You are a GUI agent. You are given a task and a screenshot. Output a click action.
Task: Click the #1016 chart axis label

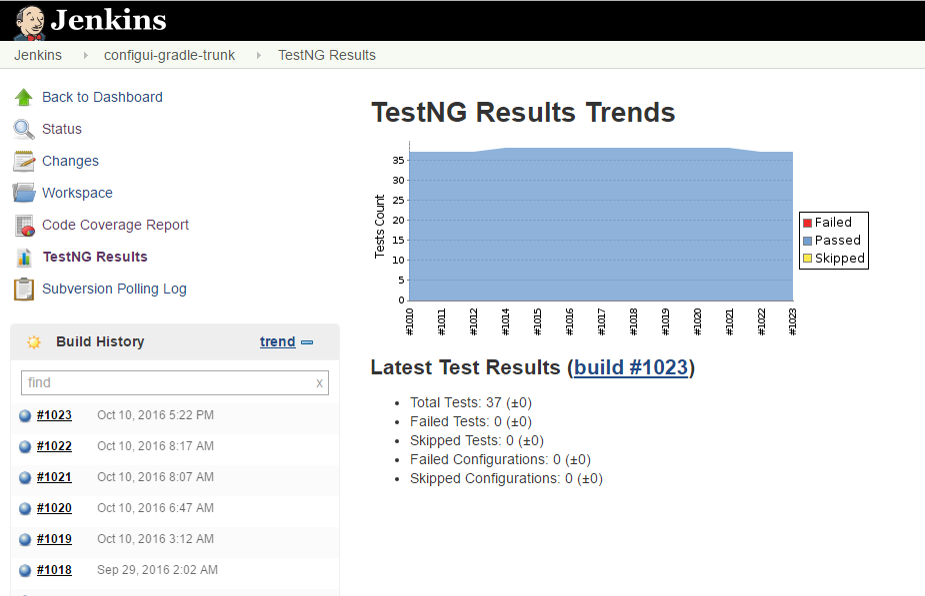click(x=569, y=322)
